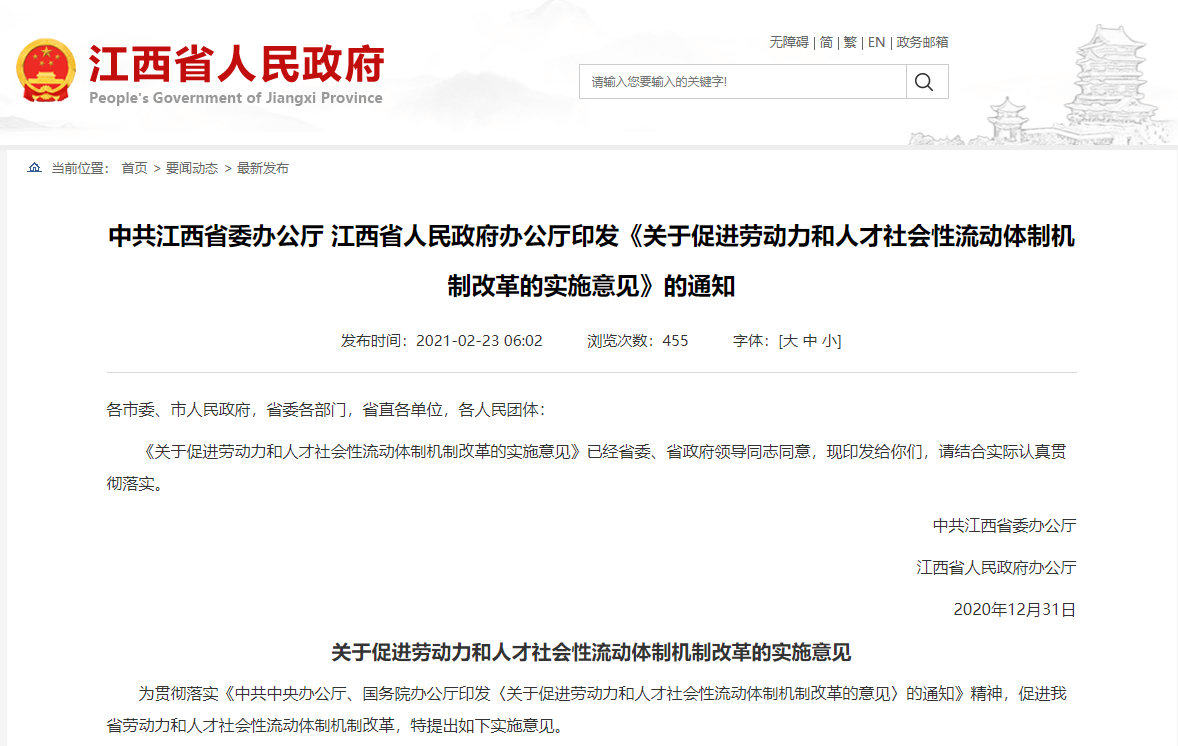Switch to traditional Chinese 繁
The image size is (1178, 746).
point(850,42)
